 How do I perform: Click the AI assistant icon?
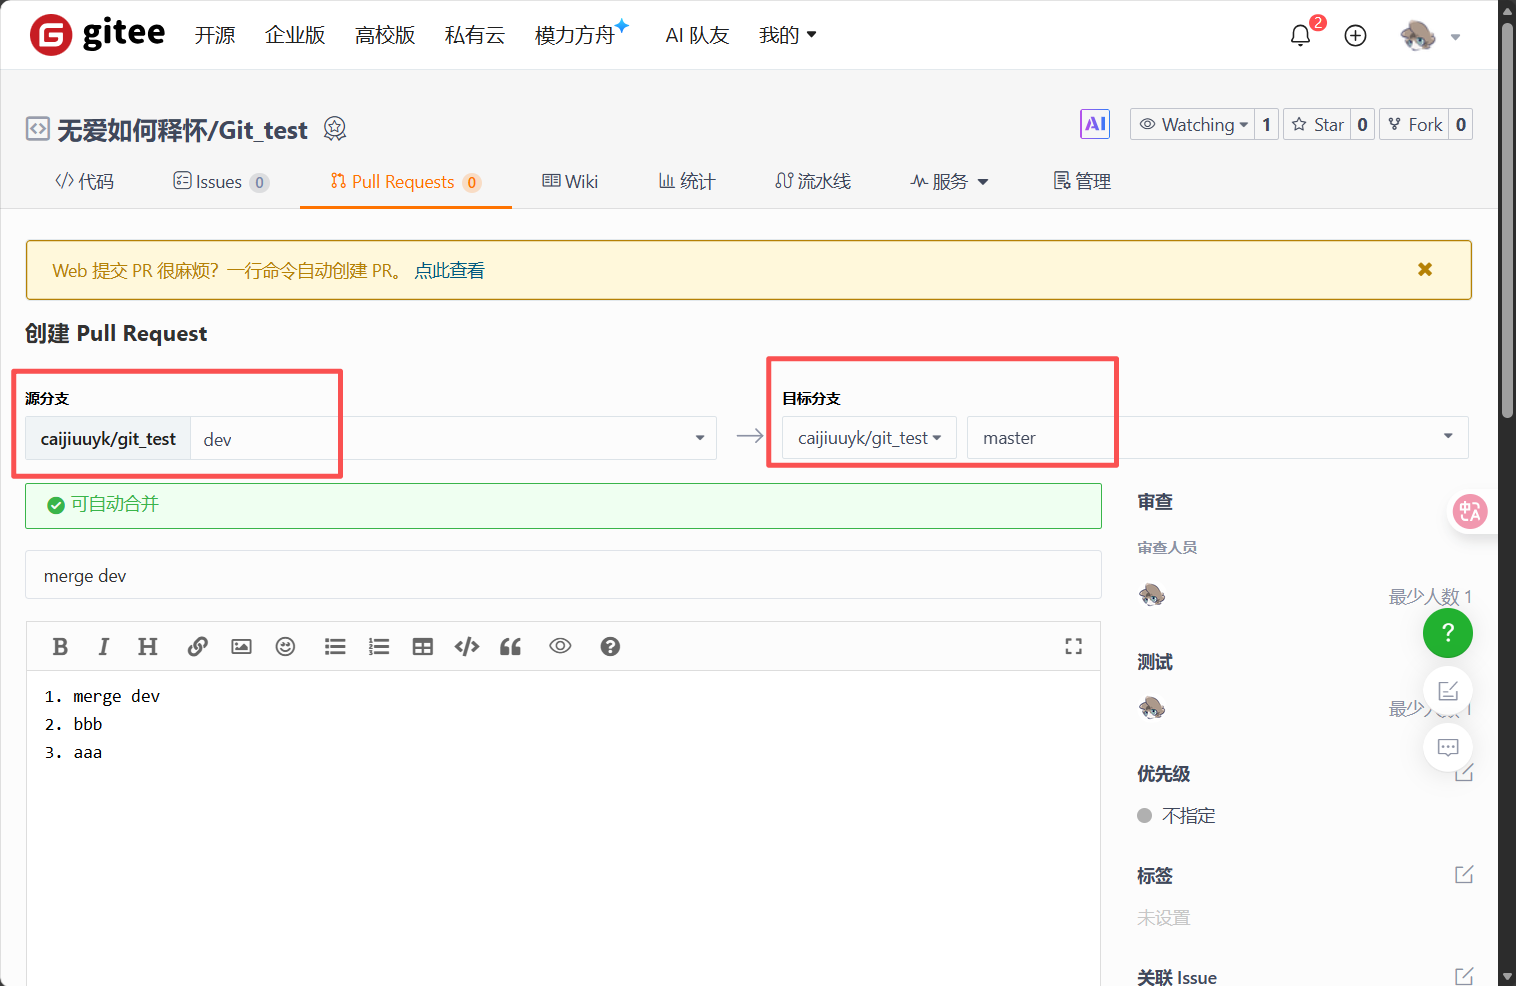coord(1095,124)
